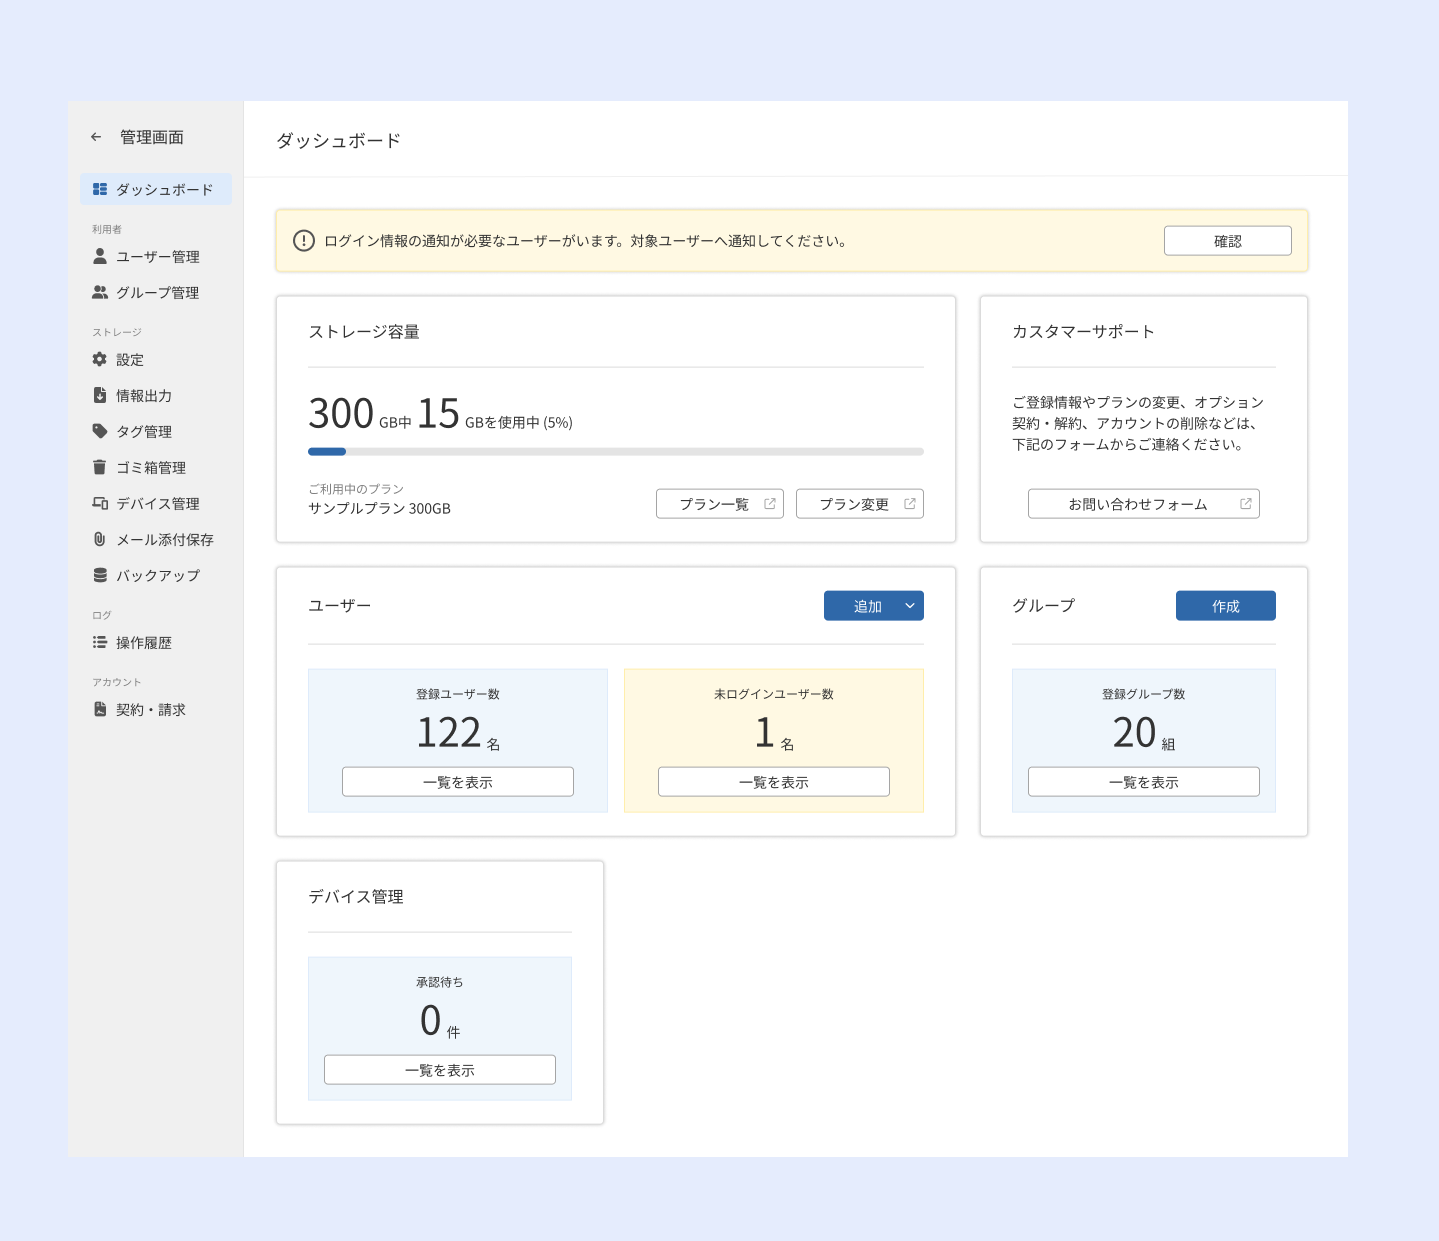Click the ゴミ箱管理 trash icon

click(x=100, y=467)
